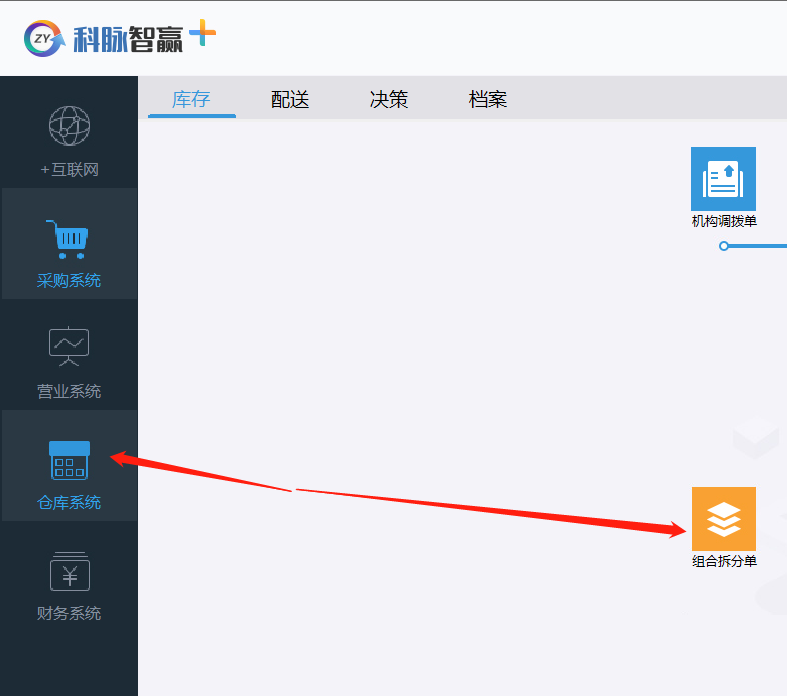Click the 仓库系统 warehouse icon
787x696 pixels.
point(69,461)
